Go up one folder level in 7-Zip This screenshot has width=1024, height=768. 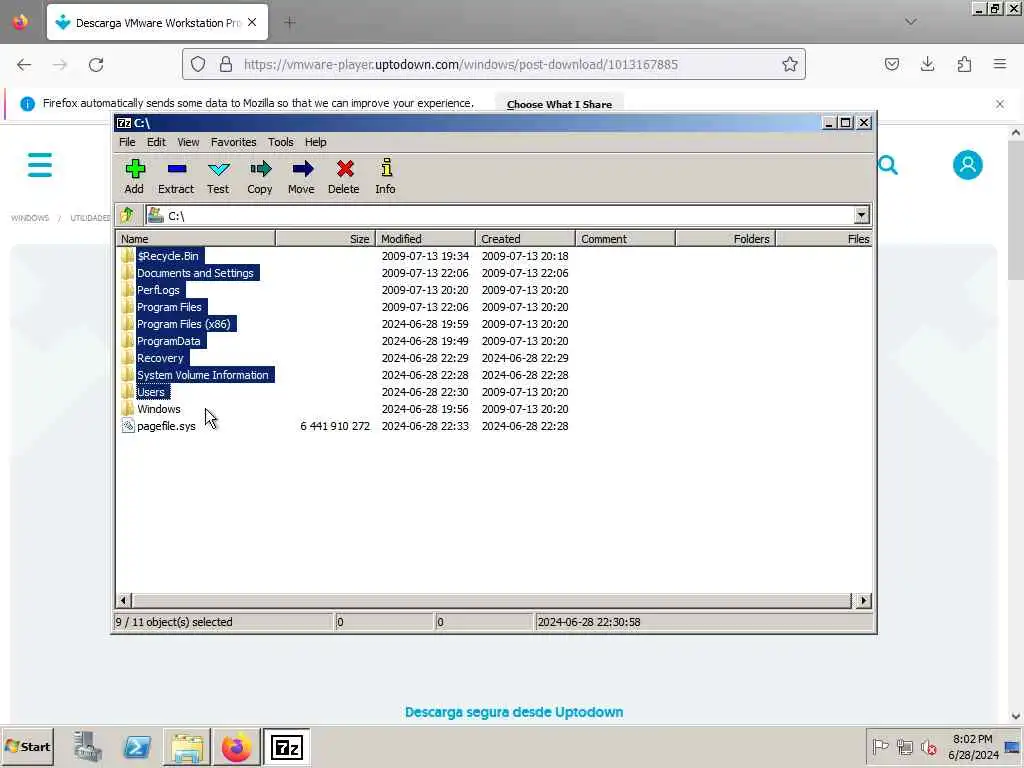(127, 215)
